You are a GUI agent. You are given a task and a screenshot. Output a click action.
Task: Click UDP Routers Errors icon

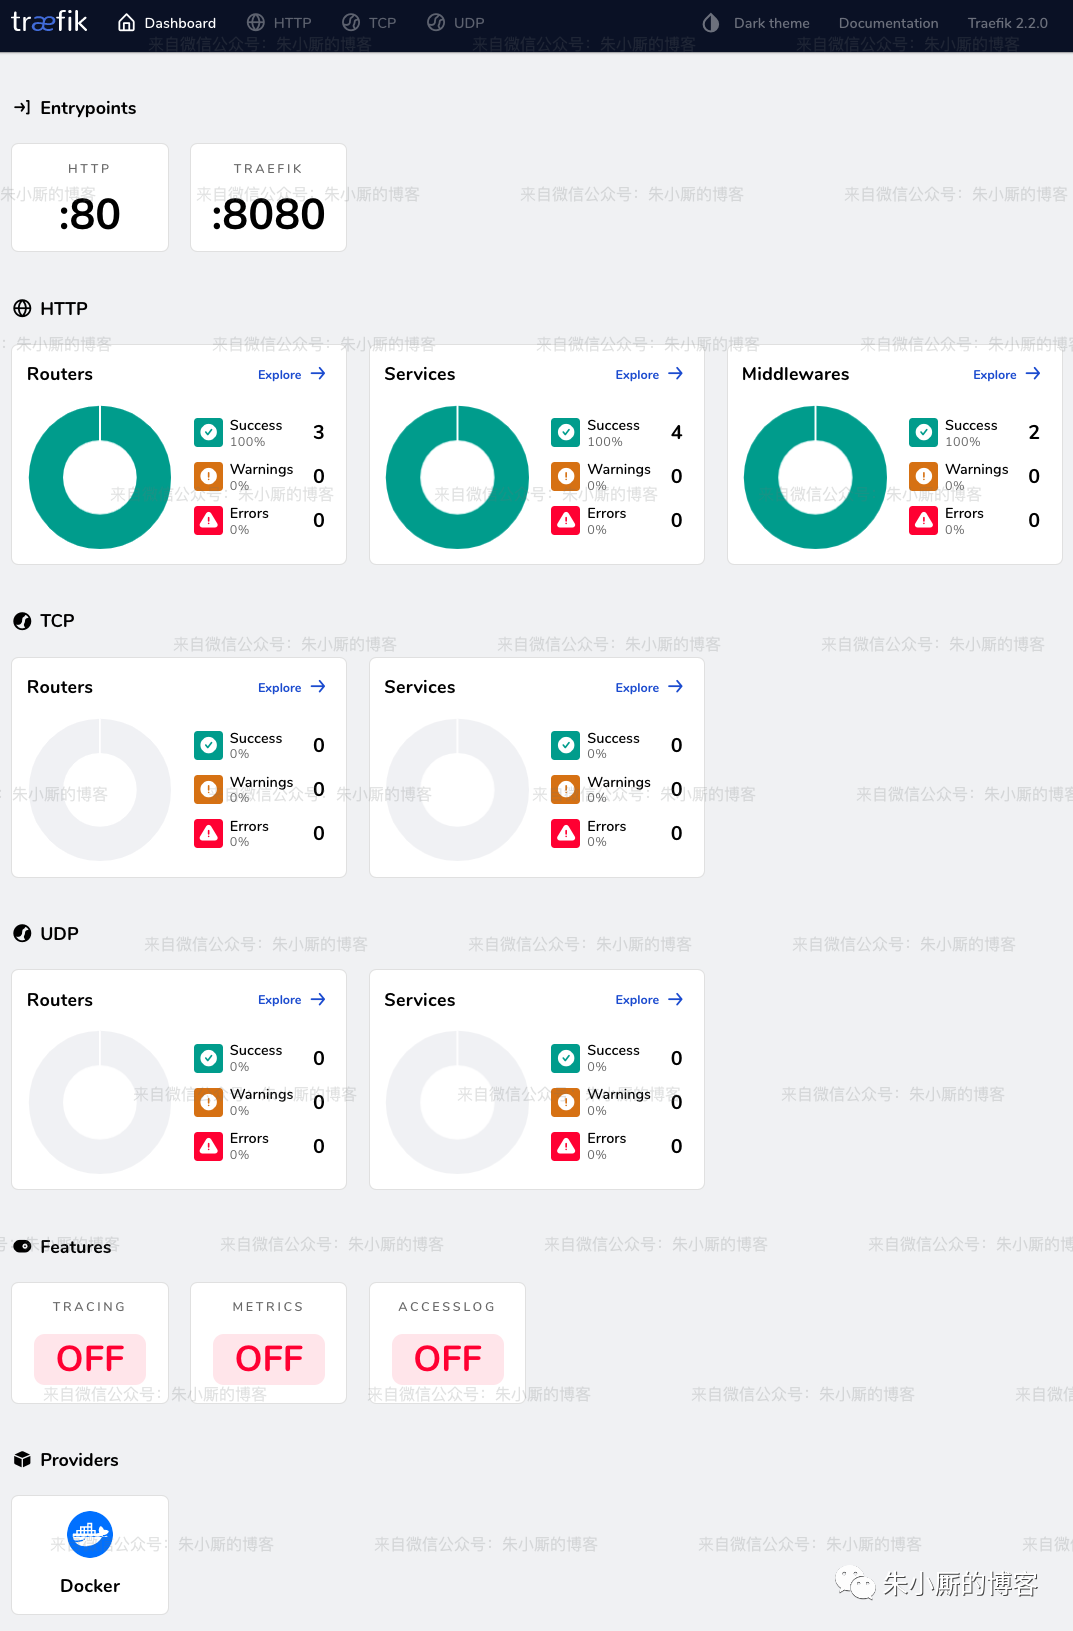tap(209, 1146)
